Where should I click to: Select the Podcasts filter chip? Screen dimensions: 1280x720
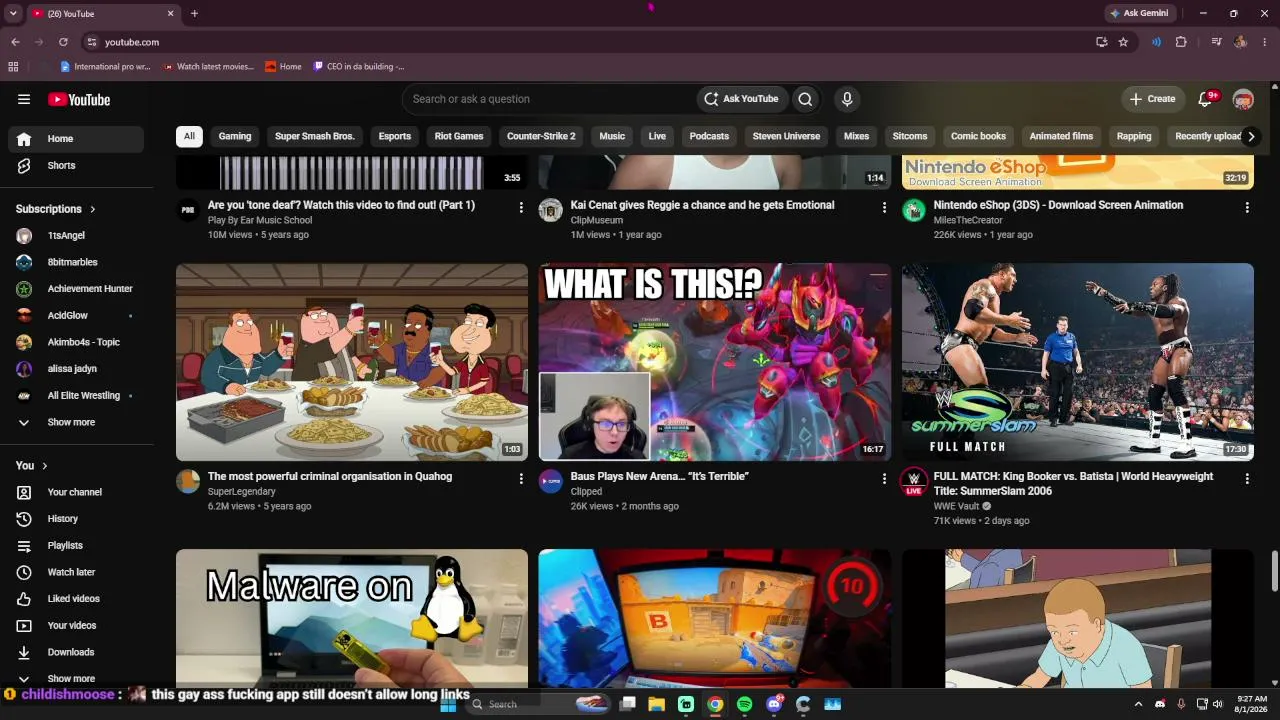(709, 136)
